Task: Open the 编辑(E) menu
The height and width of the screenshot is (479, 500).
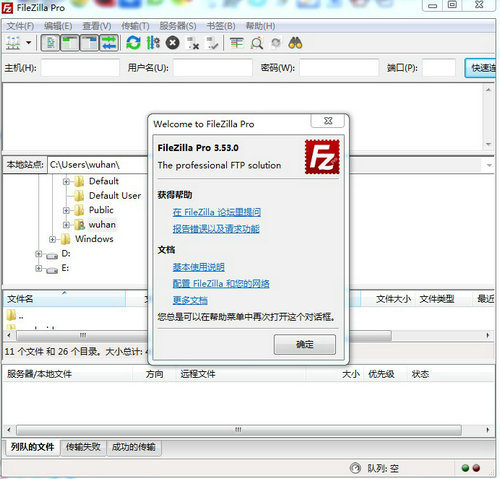Action: coord(58,26)
